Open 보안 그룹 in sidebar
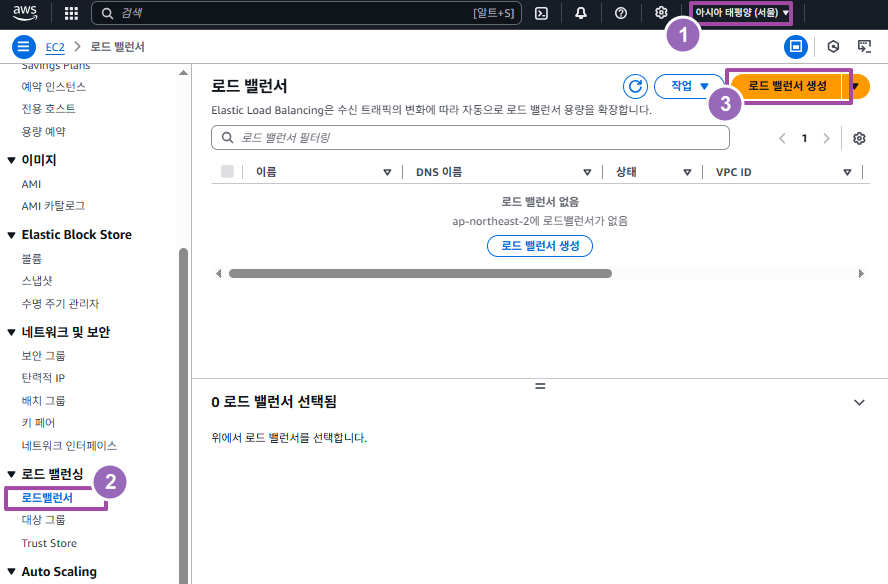888x584 pixels. (44, 356)
